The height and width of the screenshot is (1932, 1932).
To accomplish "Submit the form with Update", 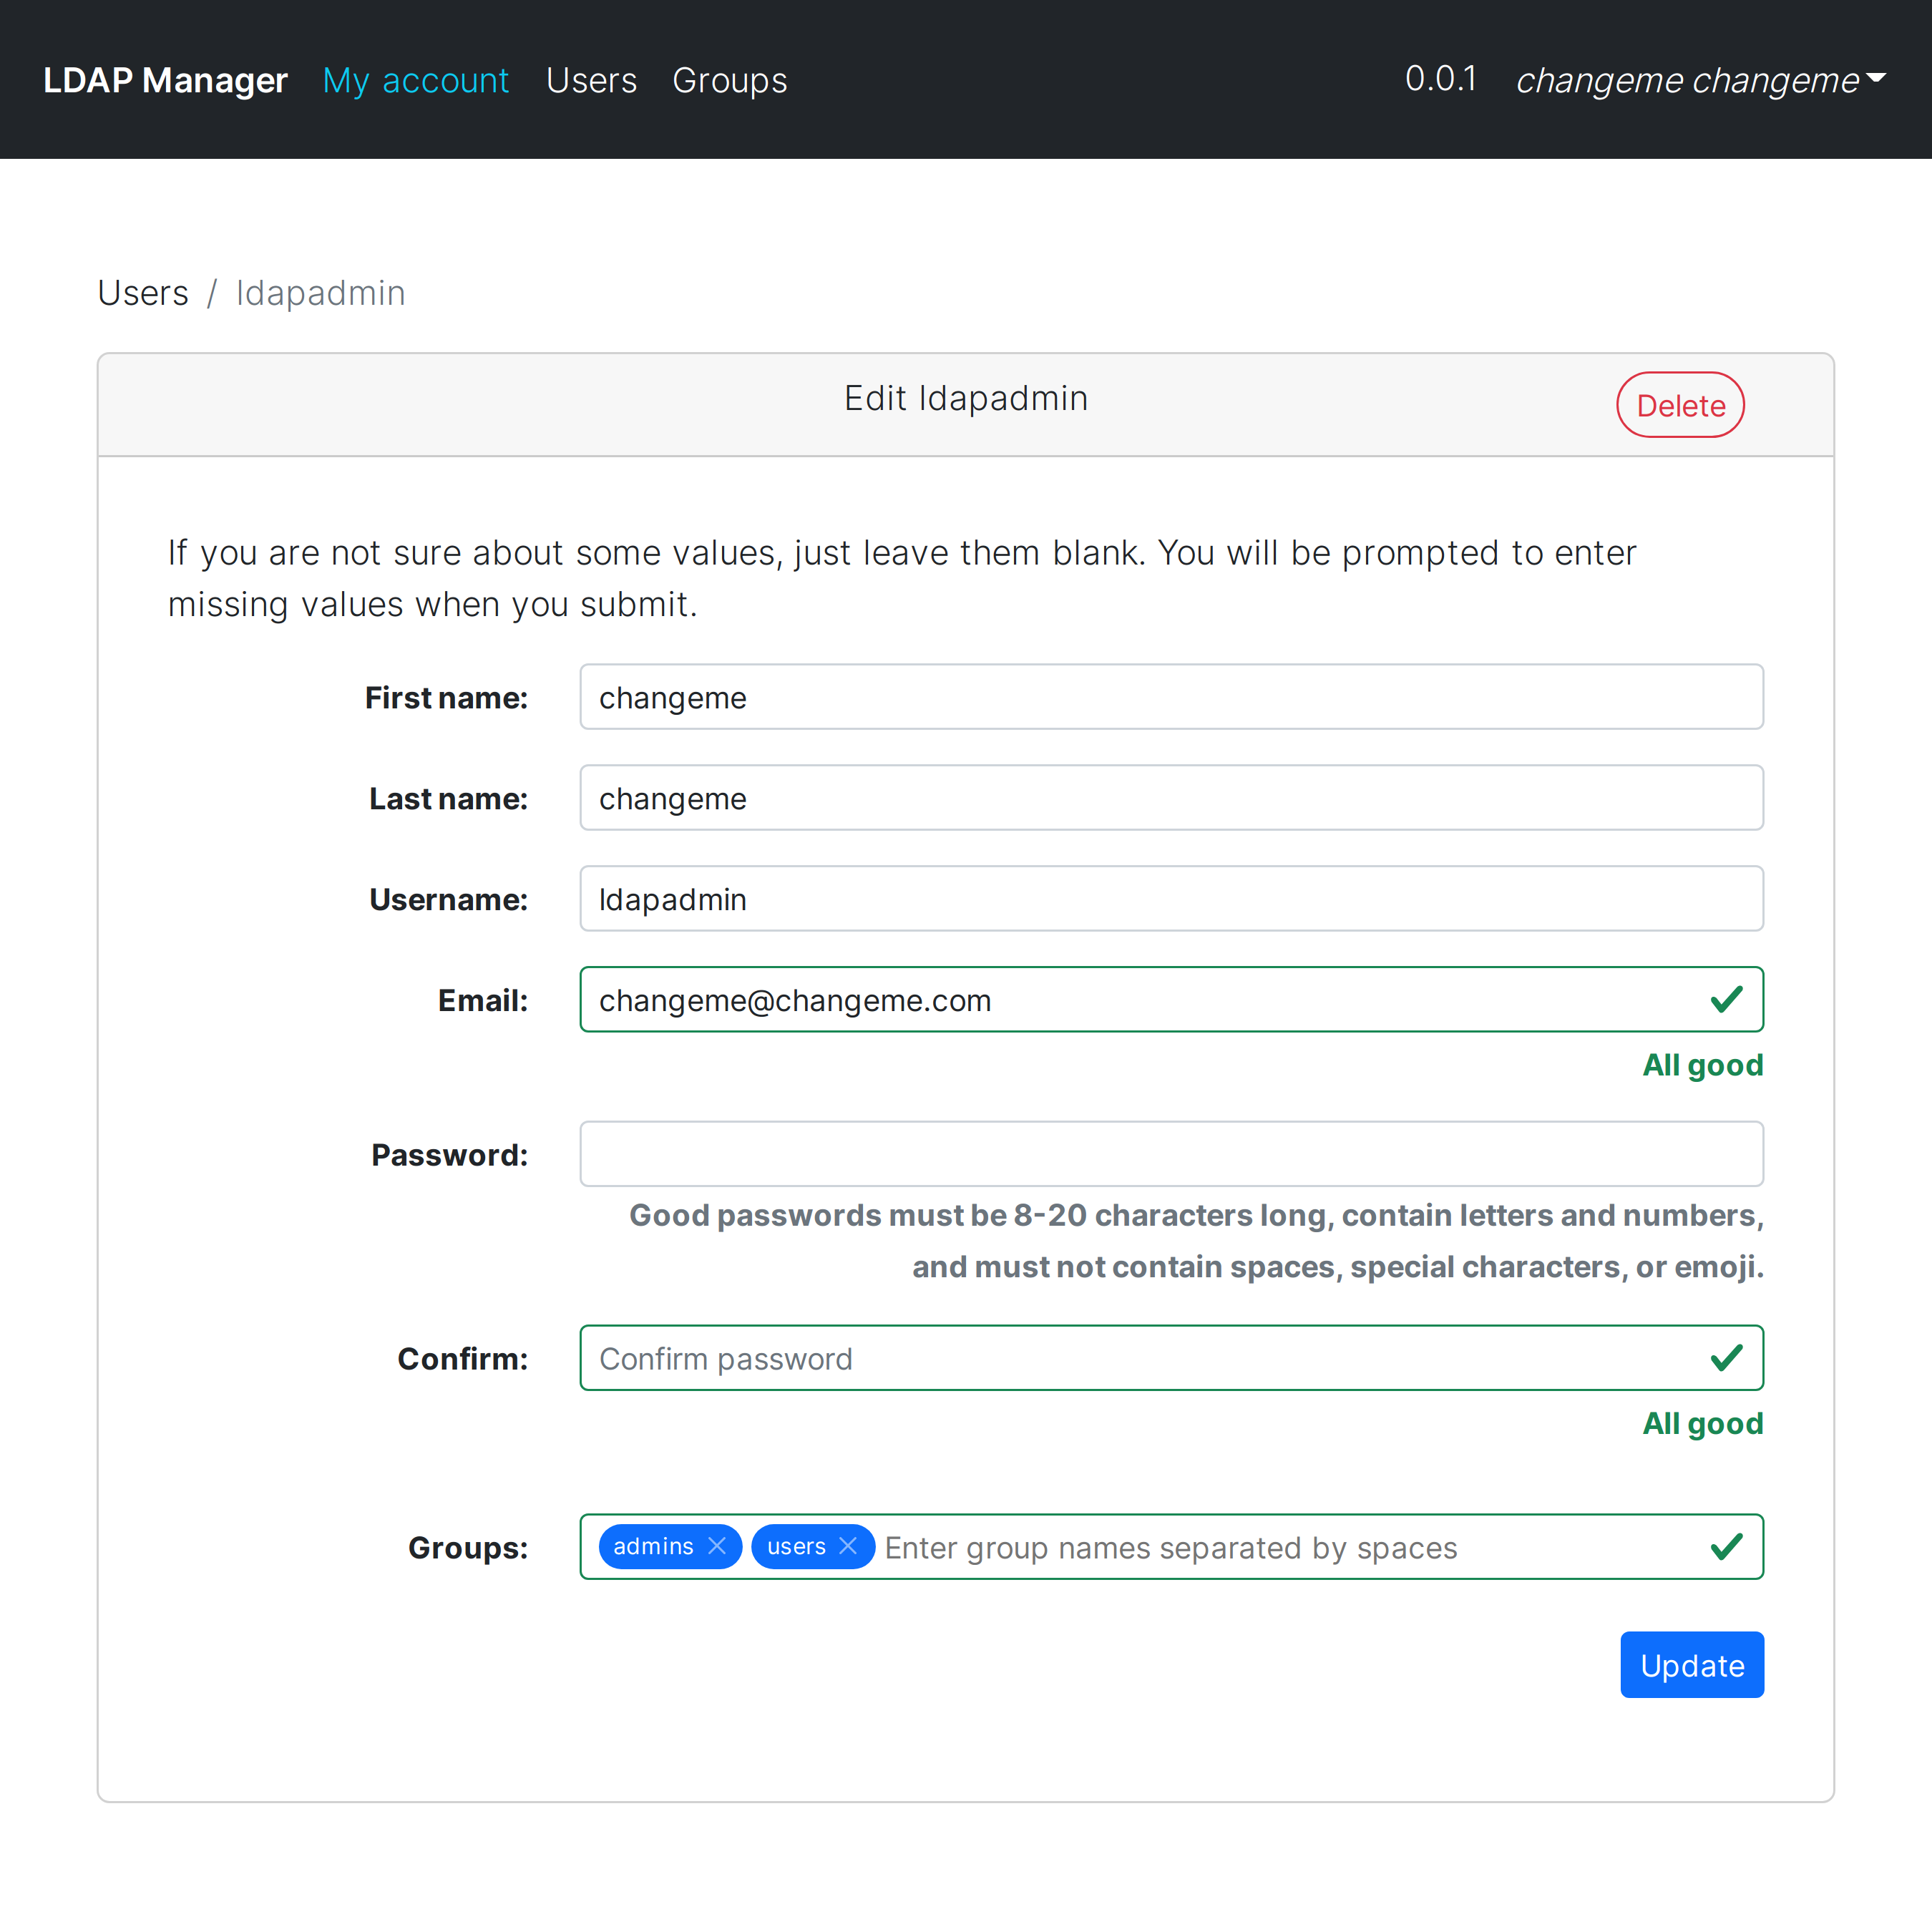I will coord(1691,1665).
